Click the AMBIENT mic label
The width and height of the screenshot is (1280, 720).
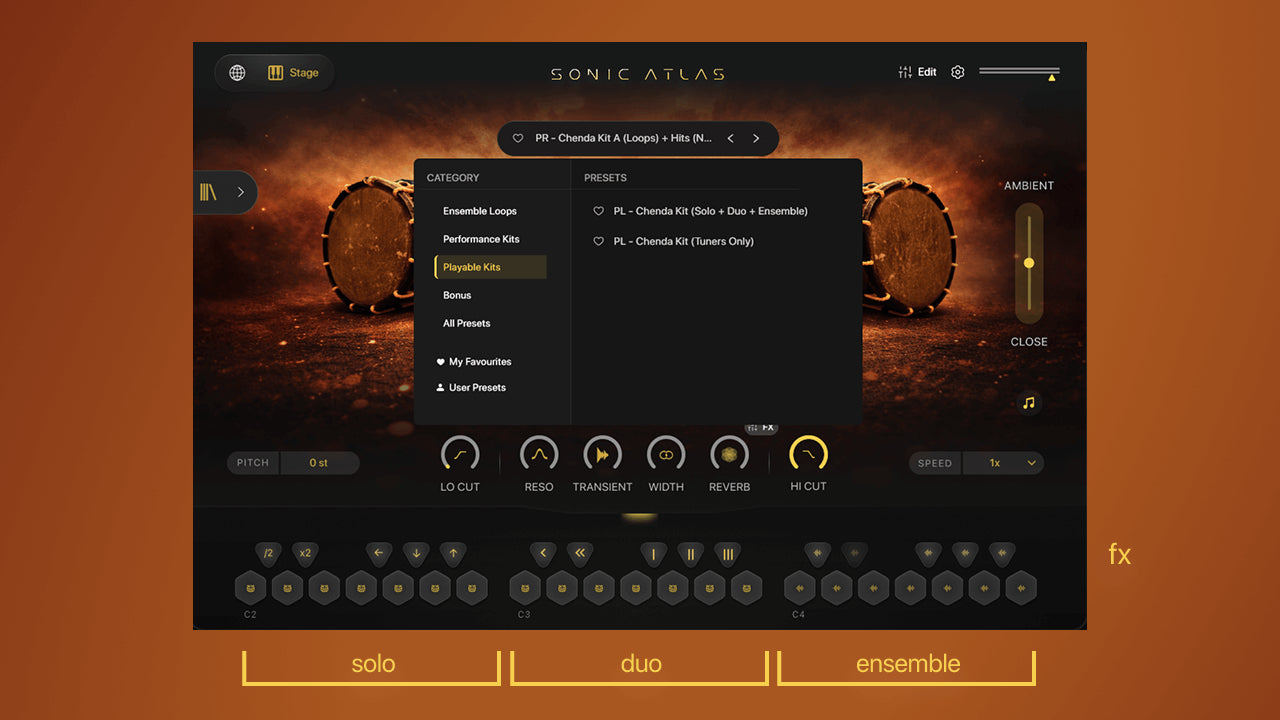(x=1029, y=186)
